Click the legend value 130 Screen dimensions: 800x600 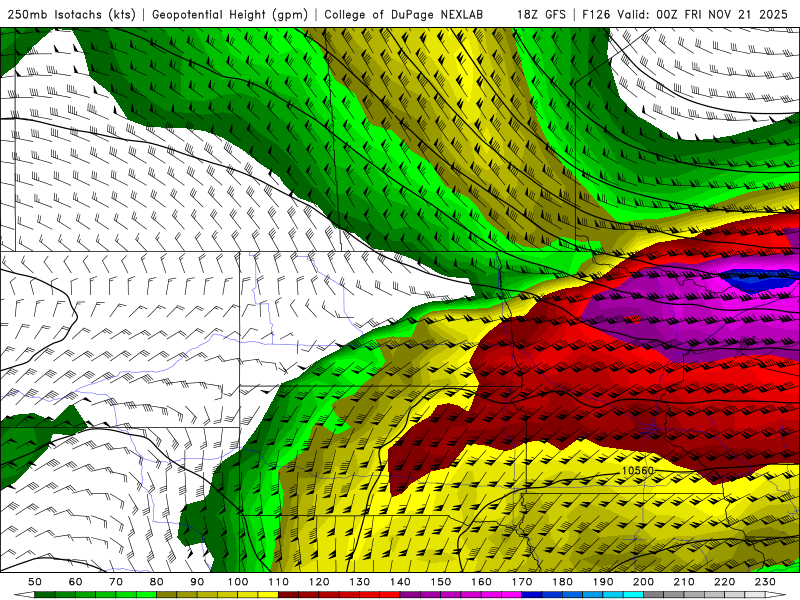(359, 582)
